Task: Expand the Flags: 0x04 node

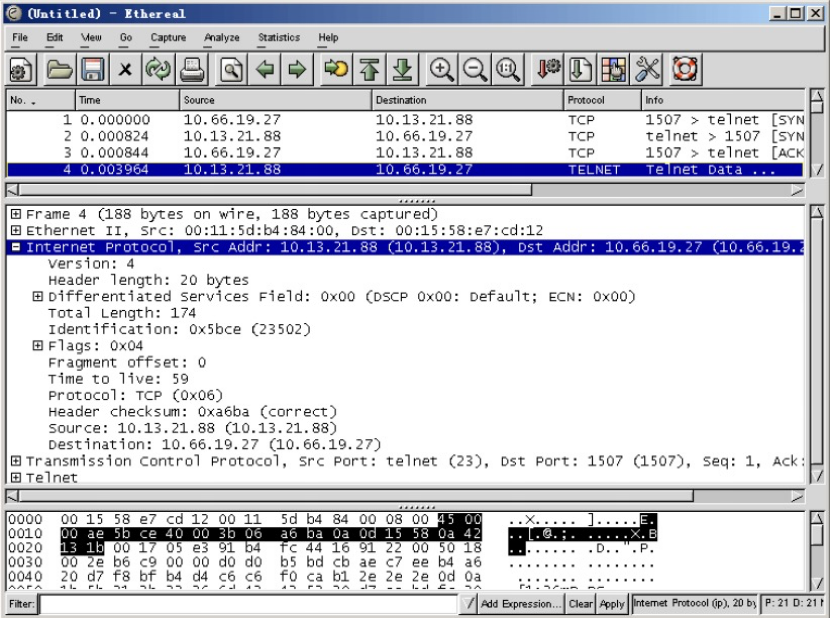Action: click(x=38, y=345)
